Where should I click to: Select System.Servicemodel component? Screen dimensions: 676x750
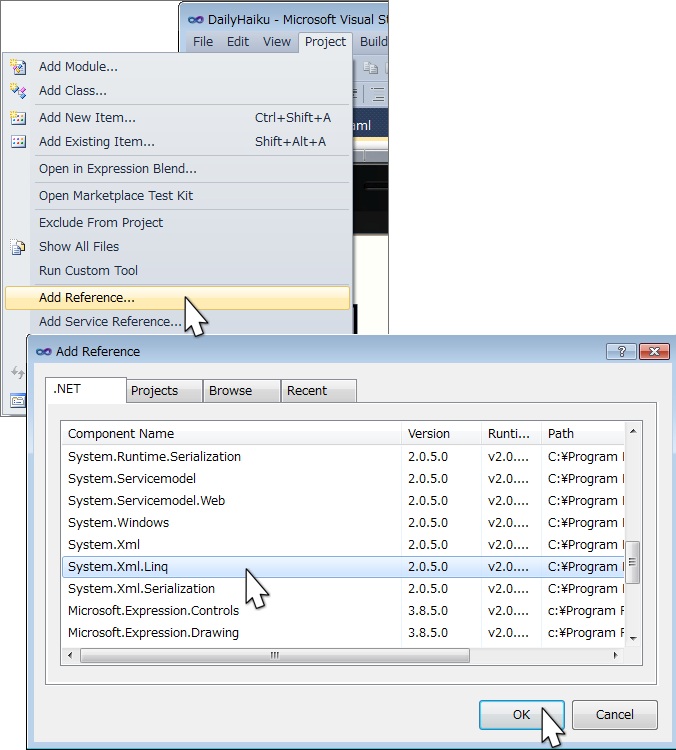click(343, 479)
